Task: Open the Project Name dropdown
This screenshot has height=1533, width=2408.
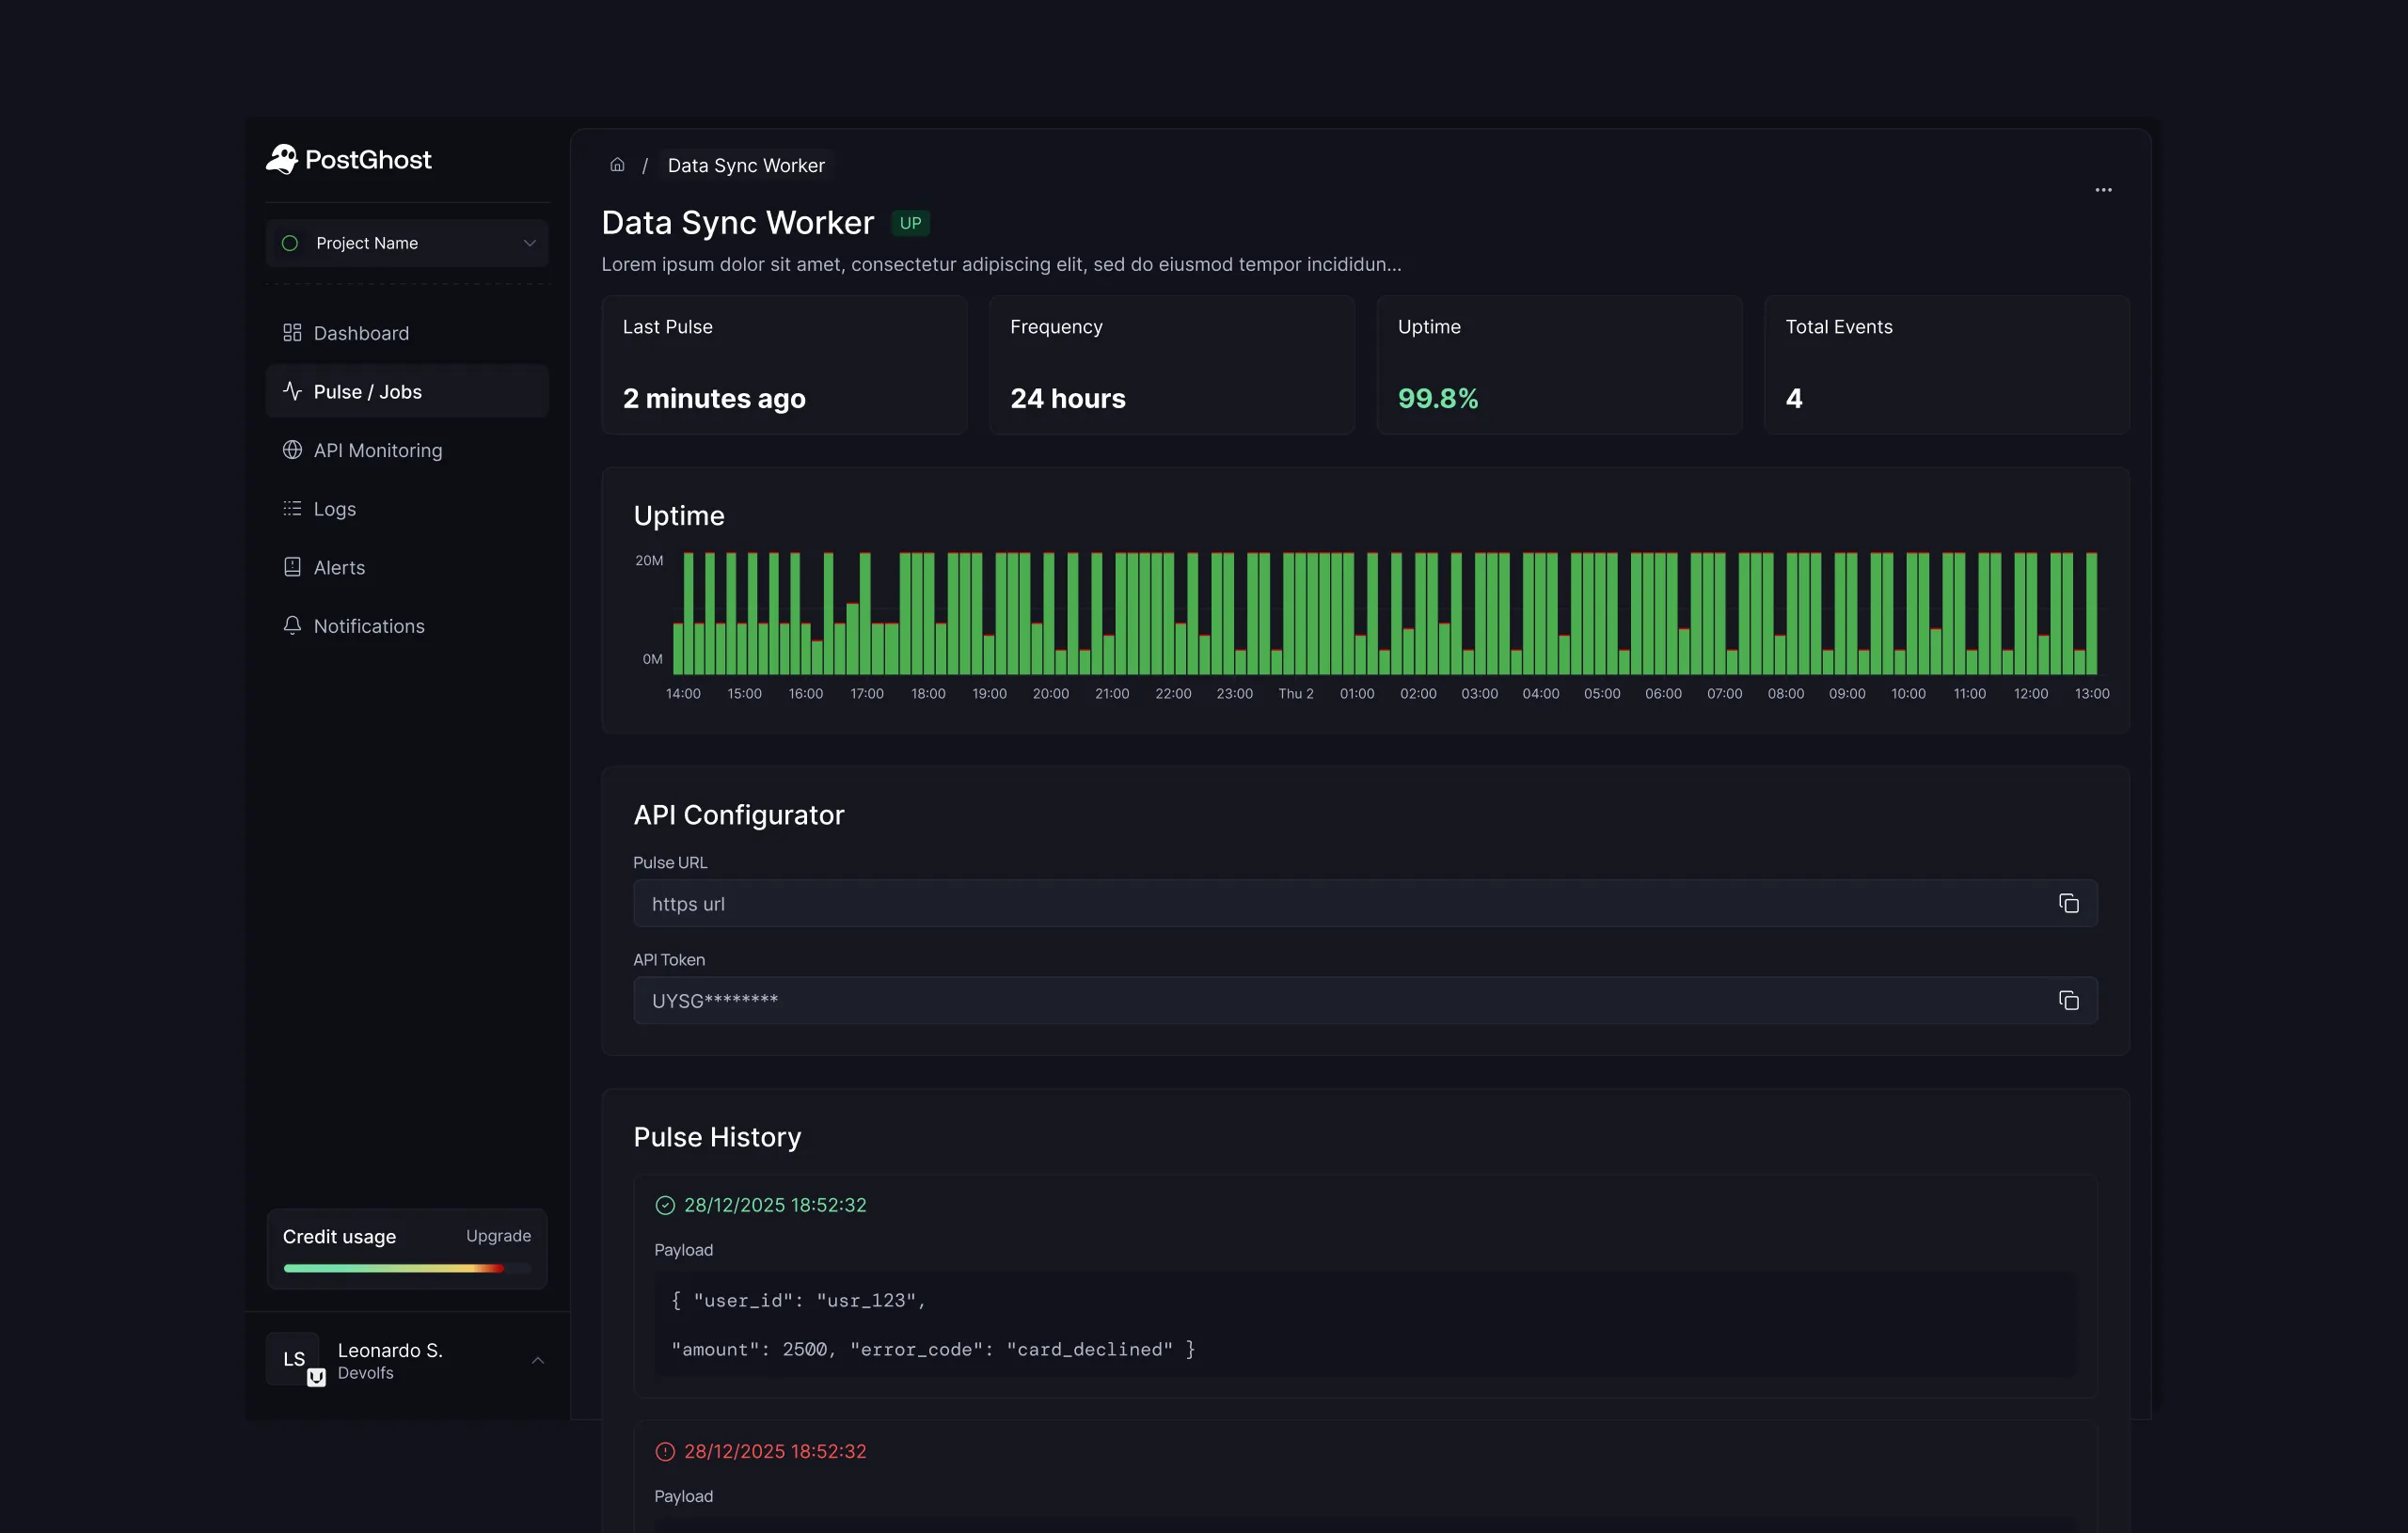Action: coord(407,243)
